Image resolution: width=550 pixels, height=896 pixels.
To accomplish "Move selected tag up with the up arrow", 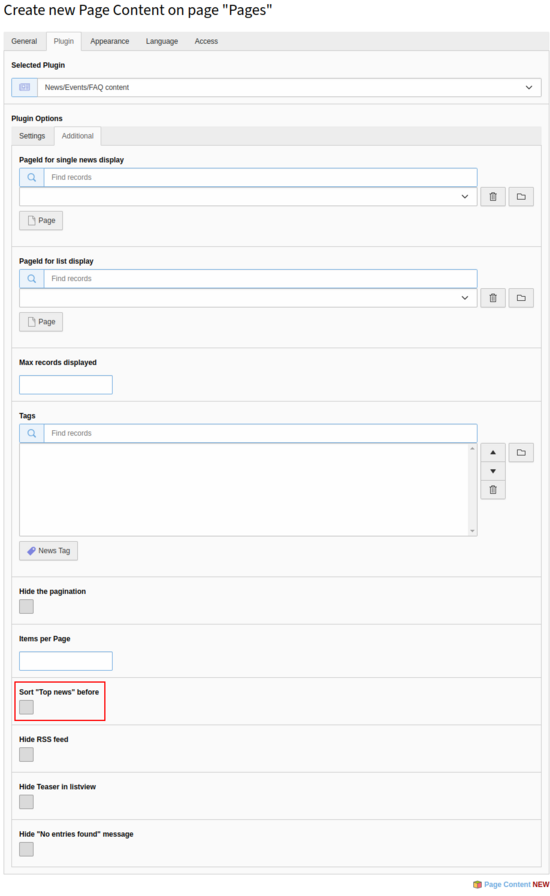I will point(493,453).
